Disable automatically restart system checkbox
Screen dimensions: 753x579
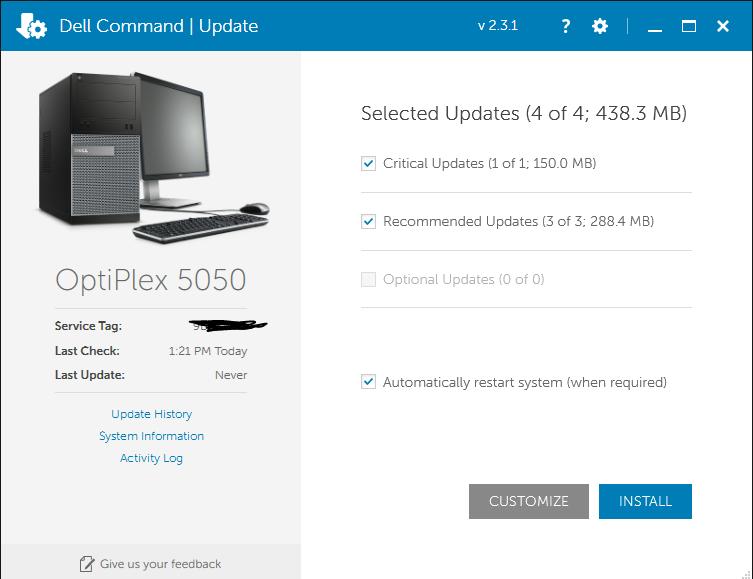click(x=369, y=382)
